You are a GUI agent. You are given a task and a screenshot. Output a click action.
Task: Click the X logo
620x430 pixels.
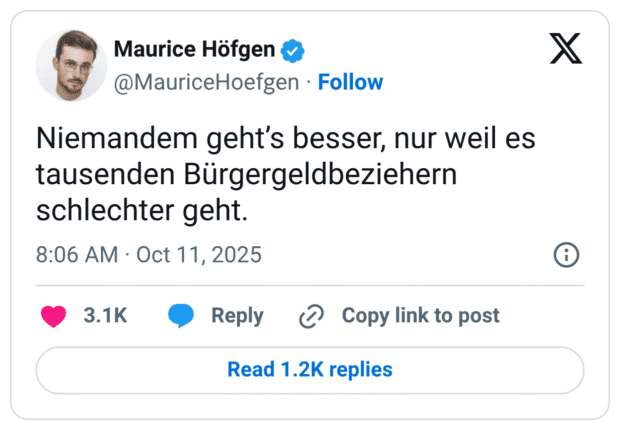pyautogui.click(x=566, y=48)
